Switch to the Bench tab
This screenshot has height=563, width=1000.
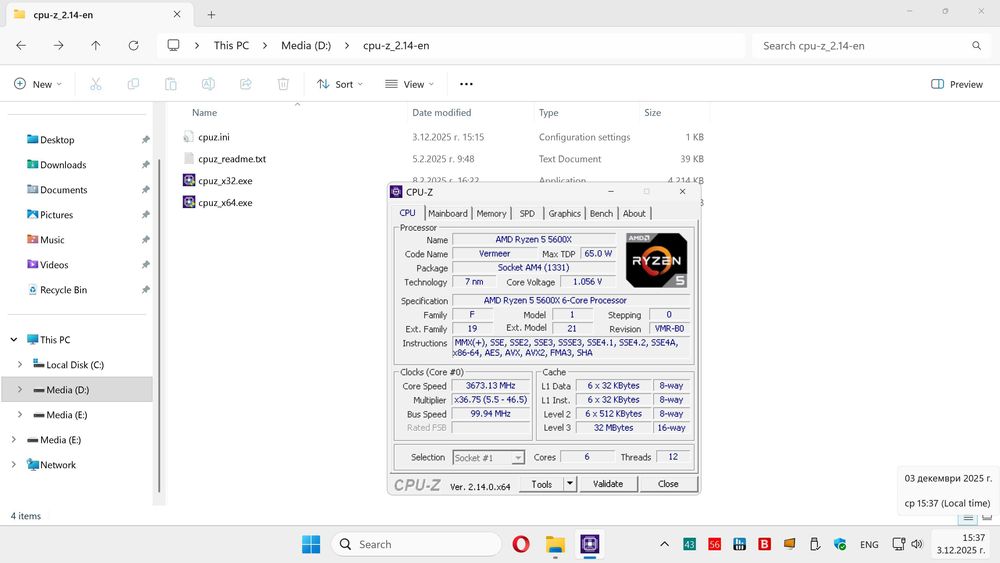click(x=601, y=214)
